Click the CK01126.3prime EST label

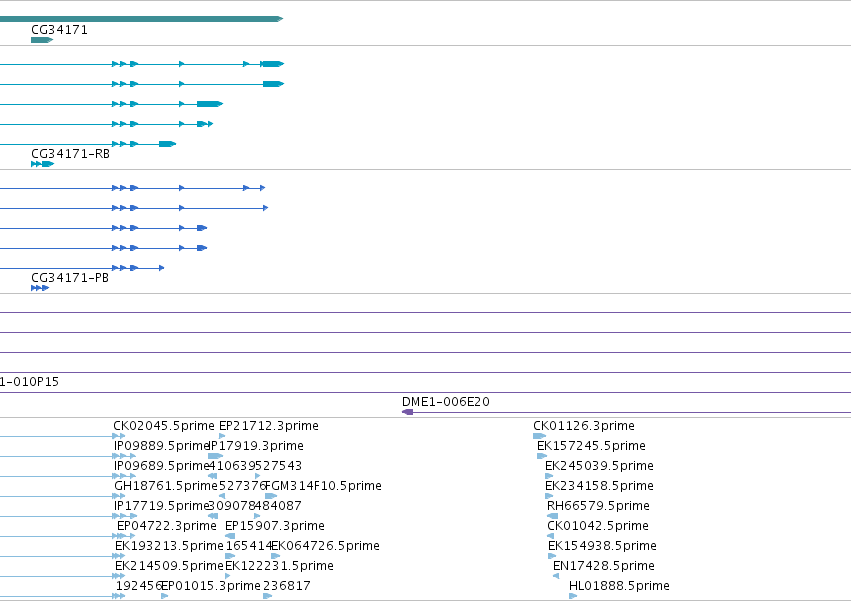tap(583, 426)
